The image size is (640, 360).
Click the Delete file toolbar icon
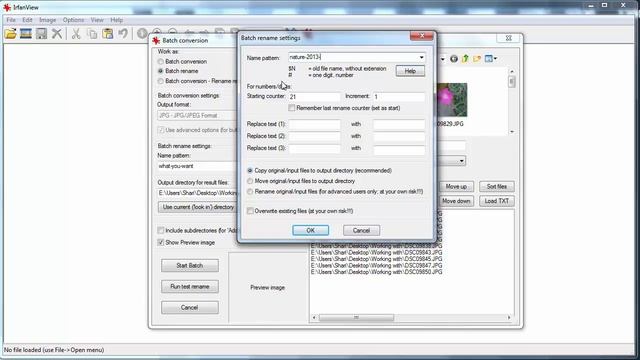(x=57, y=34)
